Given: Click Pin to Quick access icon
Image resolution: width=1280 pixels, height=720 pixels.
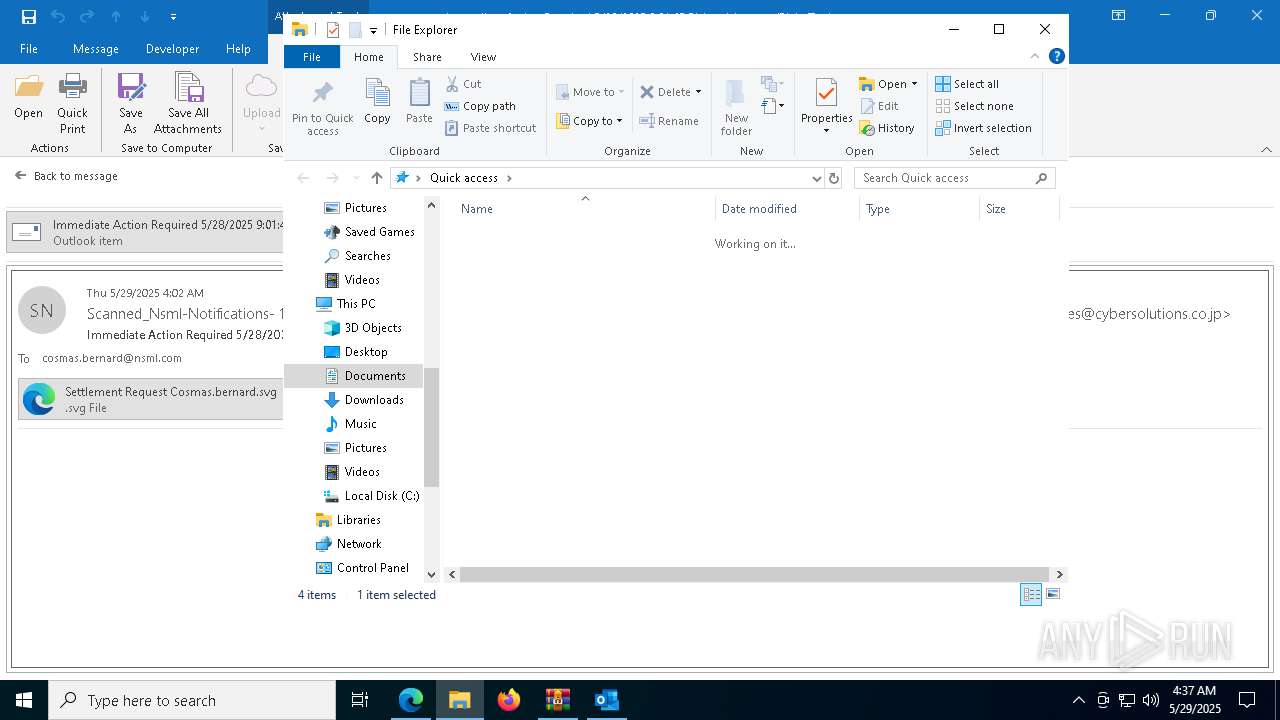Looking at the screenshot, I should tap(323, 108).
